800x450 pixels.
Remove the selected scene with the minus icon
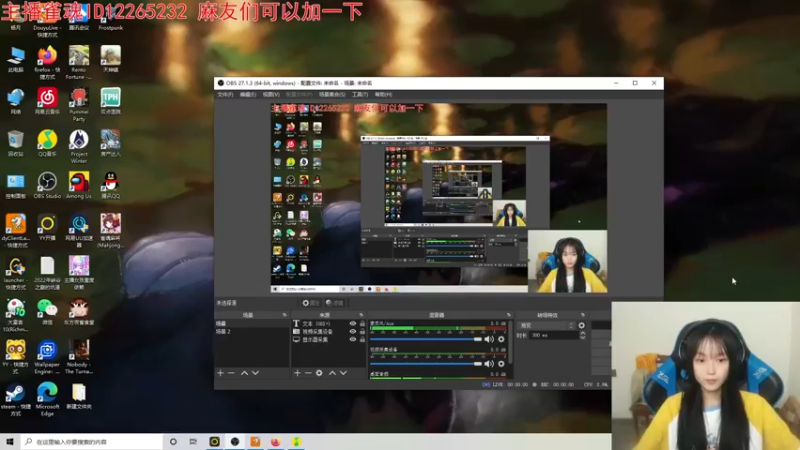(231, 373)
